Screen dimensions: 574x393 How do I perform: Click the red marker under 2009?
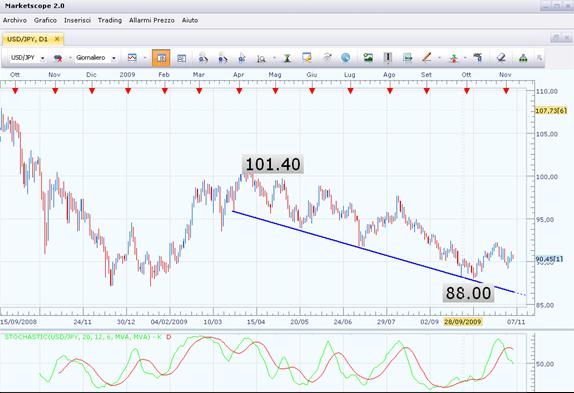pyautogui.click(x=128, y=90)
